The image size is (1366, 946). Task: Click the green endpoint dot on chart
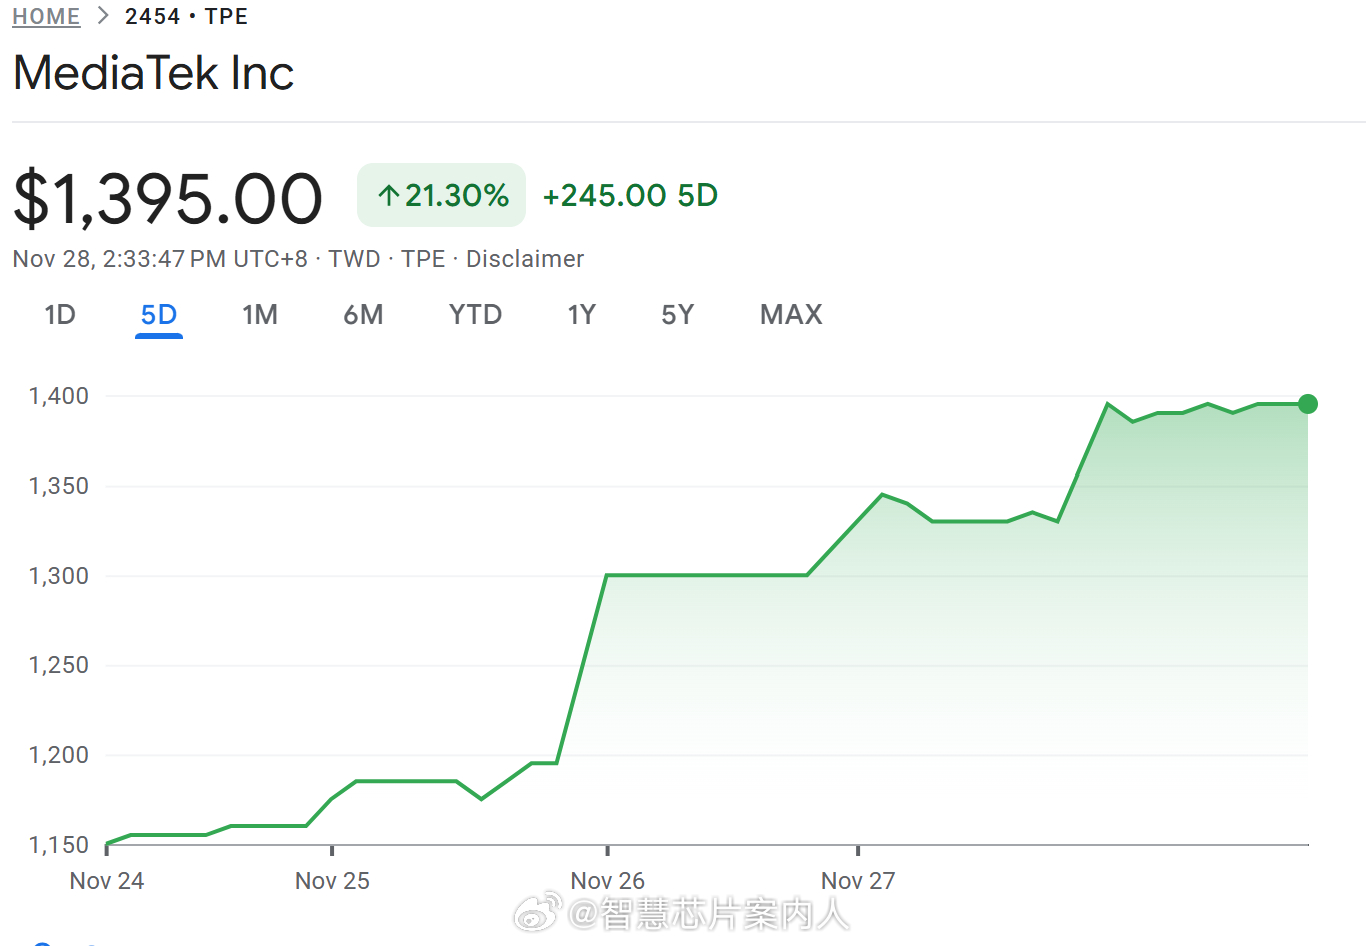[1308, 404]
